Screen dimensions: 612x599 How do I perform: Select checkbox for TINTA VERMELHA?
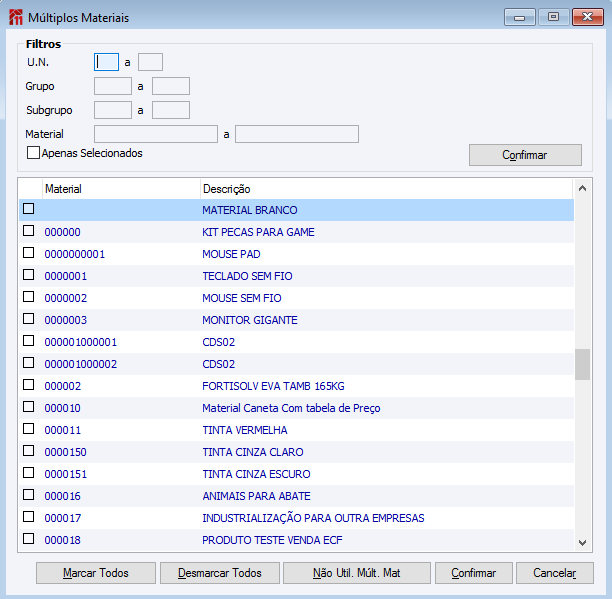[x=28, y=429]
